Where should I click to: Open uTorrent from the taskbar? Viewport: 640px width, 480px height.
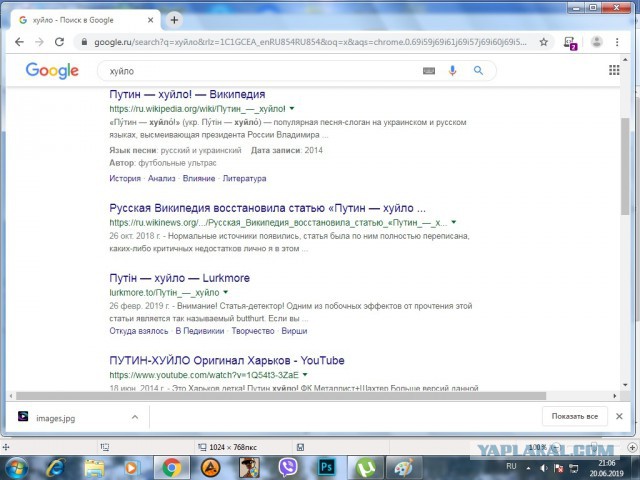point(366,468)
